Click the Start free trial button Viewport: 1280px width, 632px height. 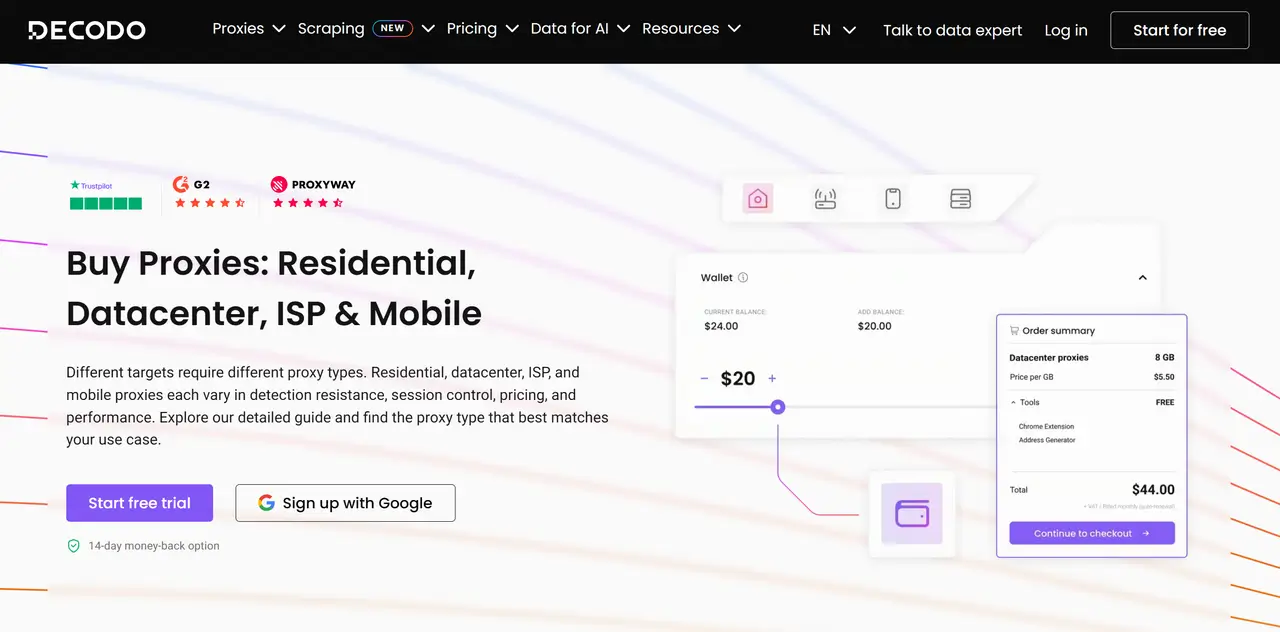(139, 503)
